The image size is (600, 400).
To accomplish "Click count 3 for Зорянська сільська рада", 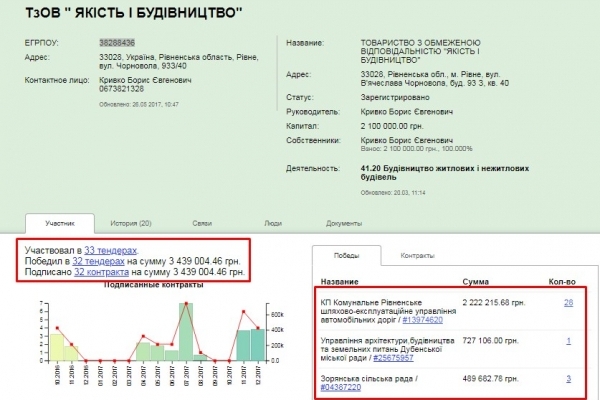I will (x=568, y=377).
